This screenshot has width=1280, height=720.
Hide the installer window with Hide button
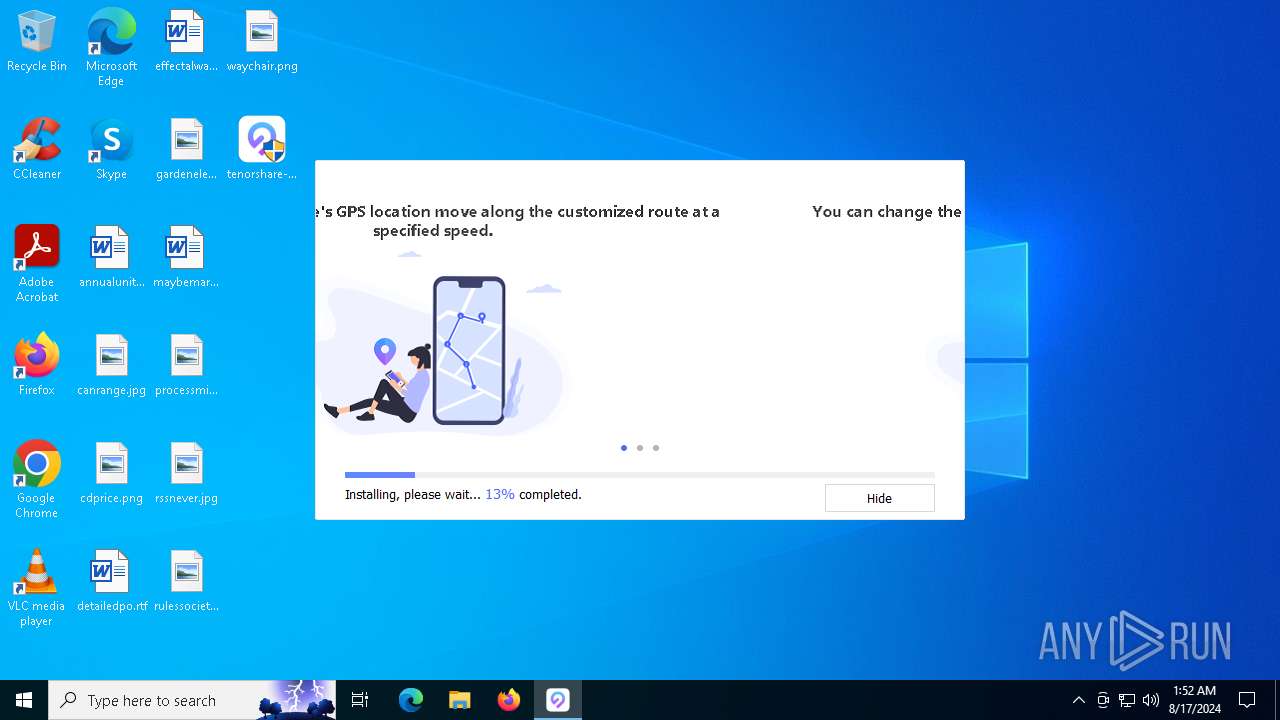click(x=879, y=498)
